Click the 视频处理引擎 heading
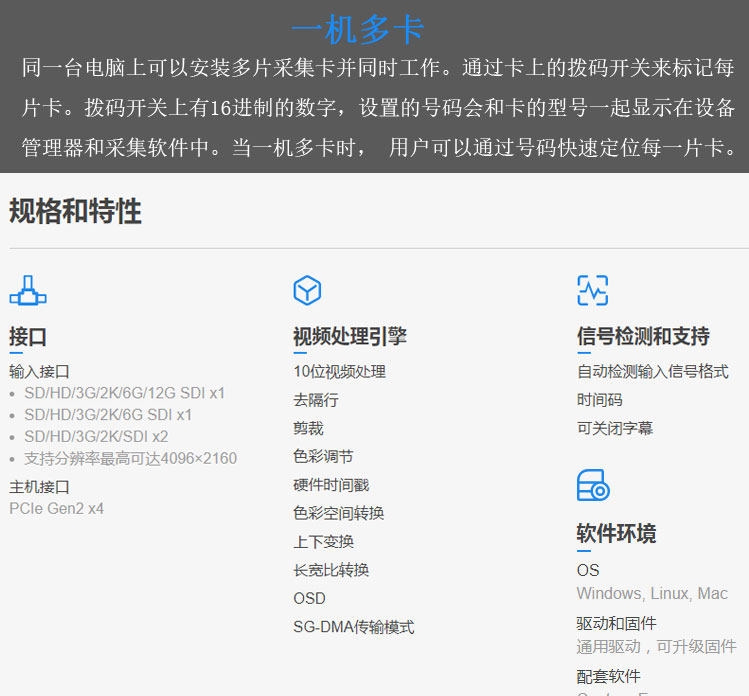749x696 pixels. (x=350, y=337)
